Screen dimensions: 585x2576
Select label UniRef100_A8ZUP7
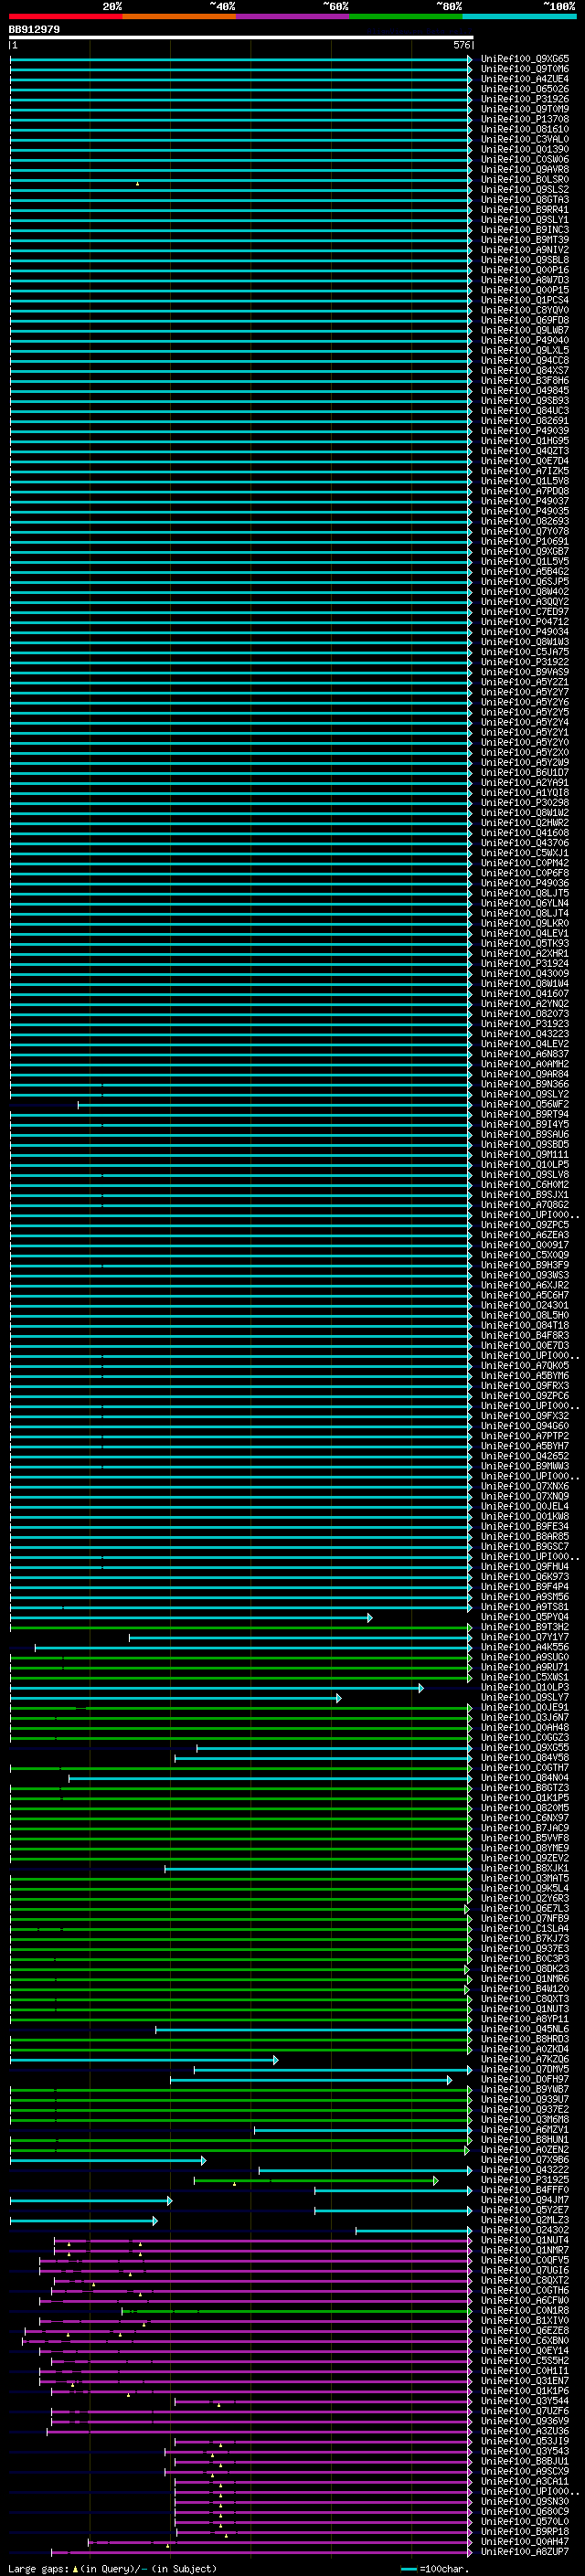525,2552
